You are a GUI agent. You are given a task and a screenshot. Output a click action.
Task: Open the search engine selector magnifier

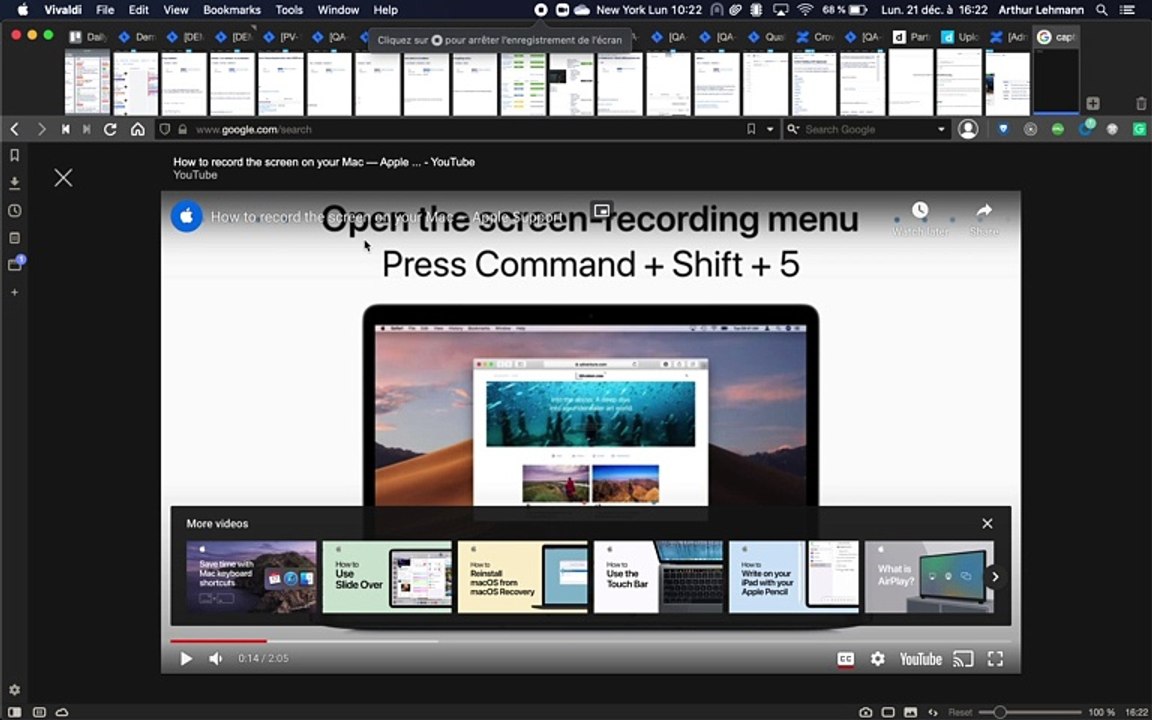793,129
